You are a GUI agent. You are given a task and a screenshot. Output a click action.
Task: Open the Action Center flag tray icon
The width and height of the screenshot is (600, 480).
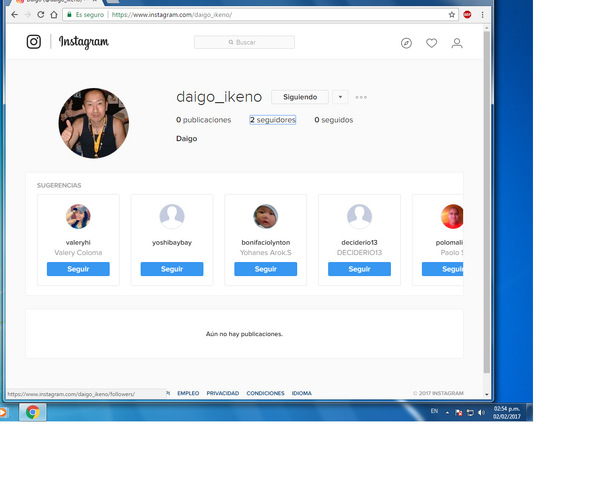click(x=458, y=412)
